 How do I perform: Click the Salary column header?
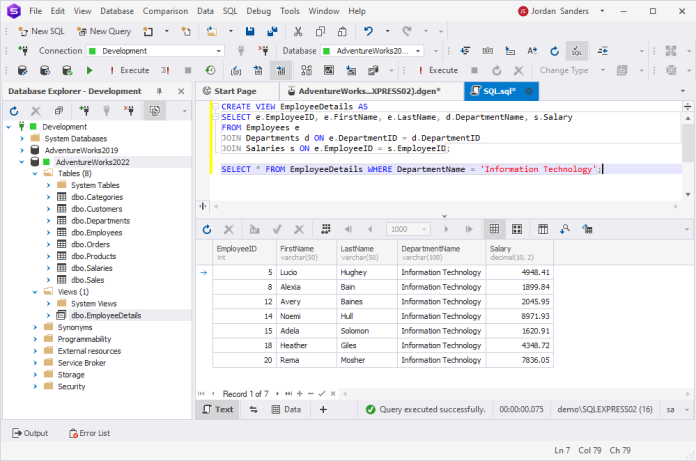[519, 252]
